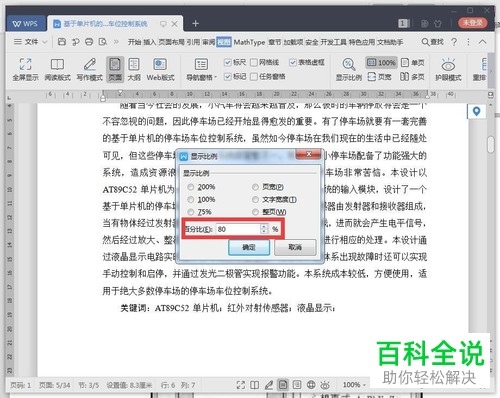Image resolution: width=500 pixels, height=398 pixels.
Task: Switch to 大纲 outline view
Action: pos(134,69)
